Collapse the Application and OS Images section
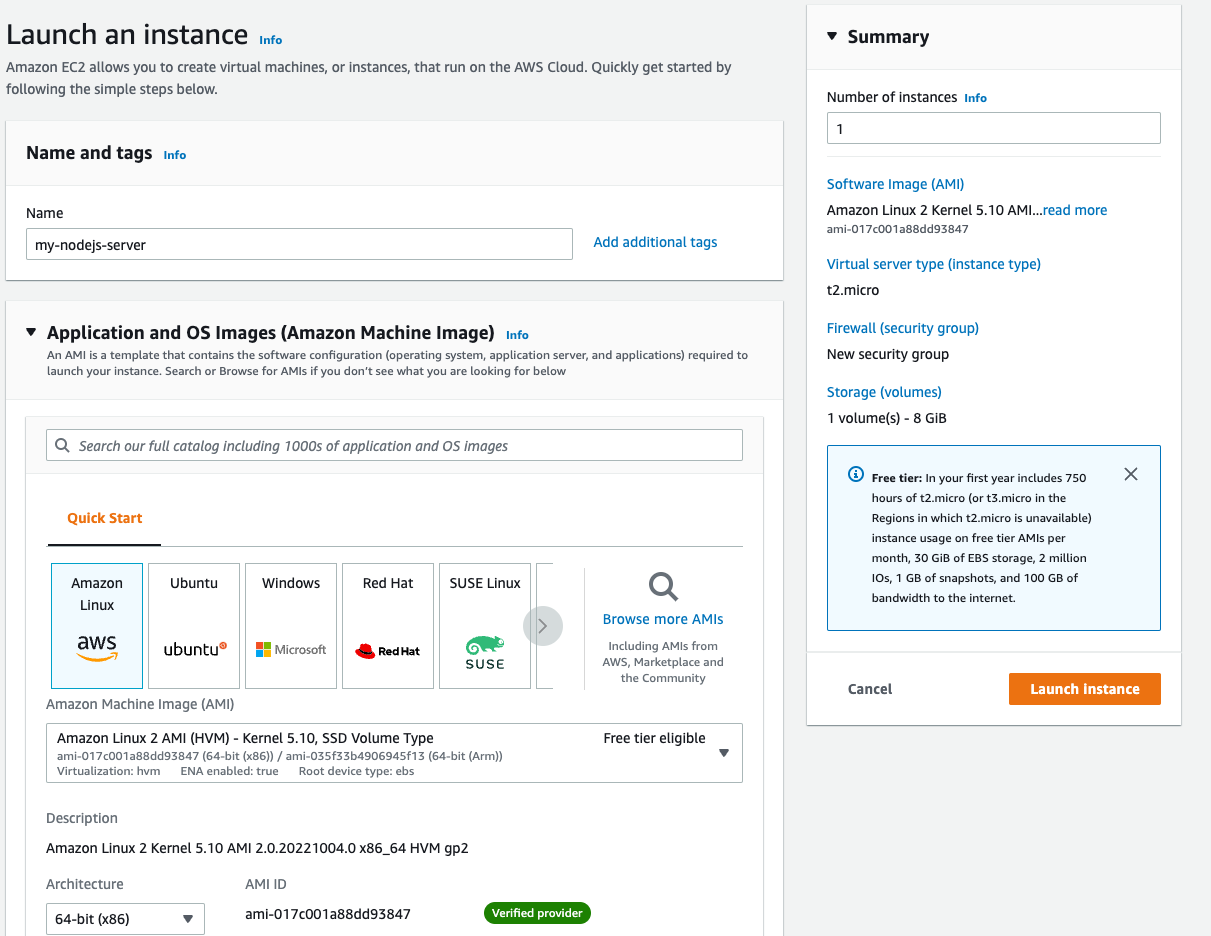The image size is (1211, 936). (x=31, y=332)
